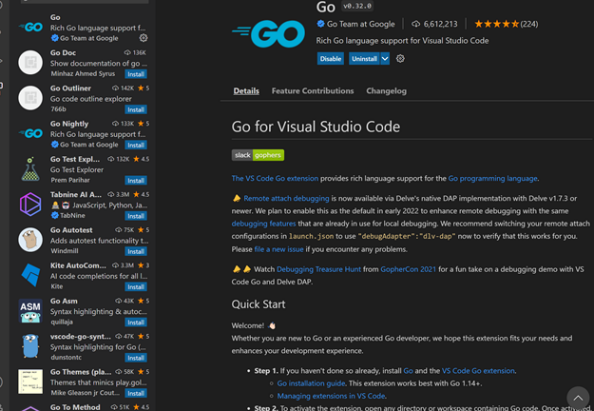Open Managing extensions in VS Code link
Screen dimensions: 594x411
[331, 396]
